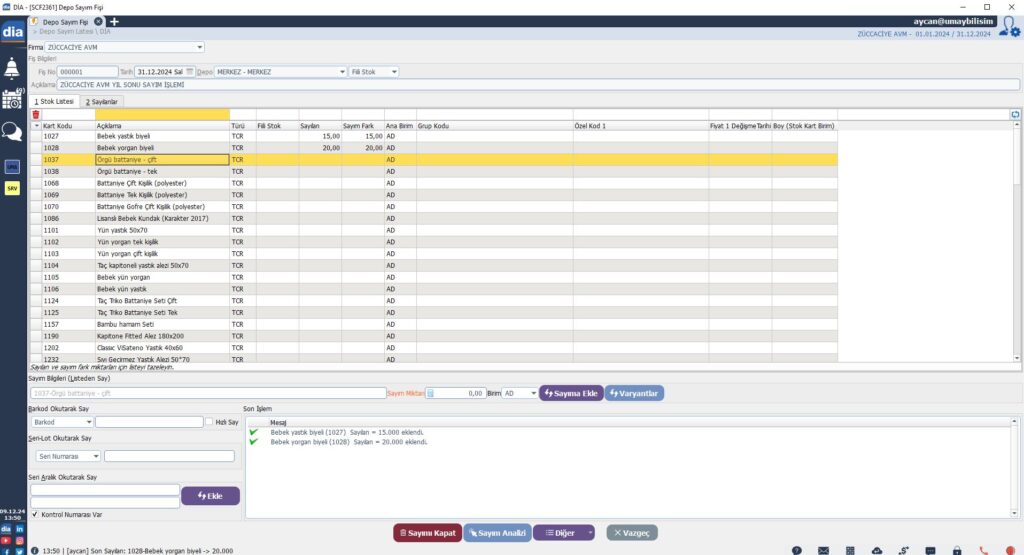The height and width of the screenshot is (555, 1024).
Task: Open Instagram icon in sidebar
Action: click(20, 541)
